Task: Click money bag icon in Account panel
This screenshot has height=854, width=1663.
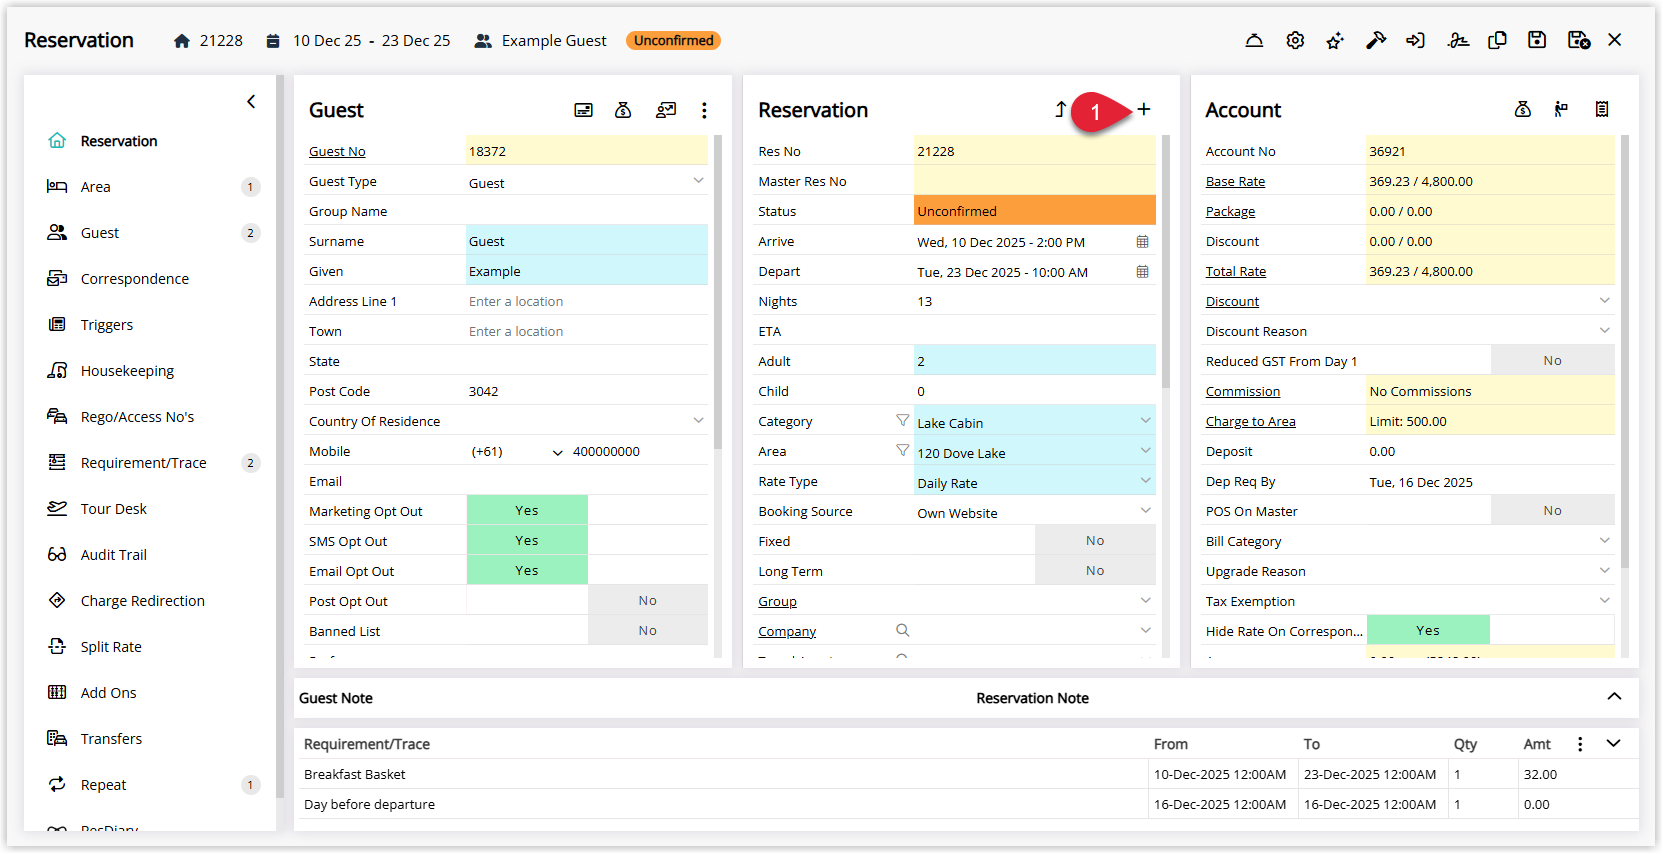Action: tap(1523, 109)
